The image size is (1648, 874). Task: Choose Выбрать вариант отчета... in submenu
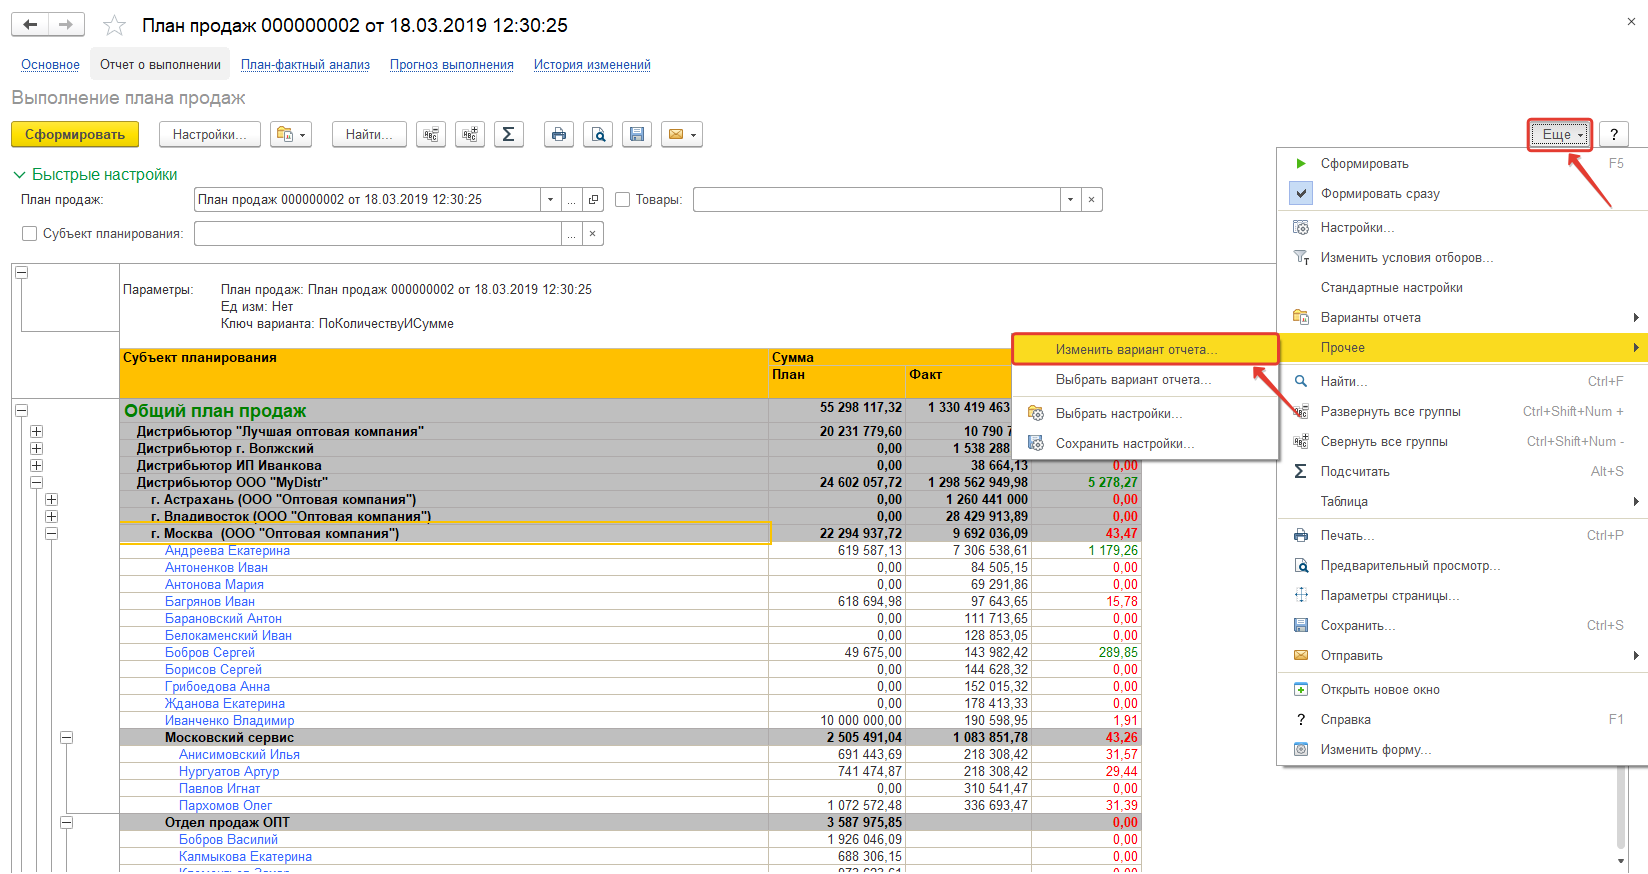[1145, 380]
